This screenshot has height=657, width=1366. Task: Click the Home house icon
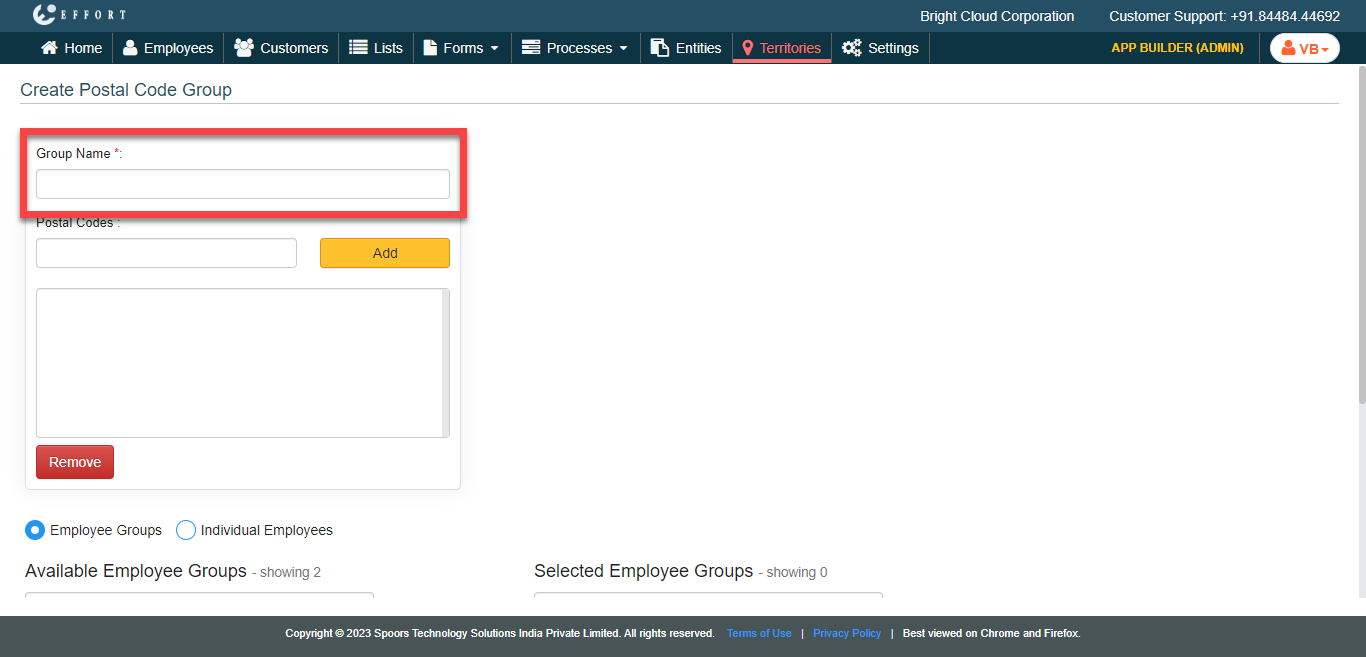[x=49, y=48]
